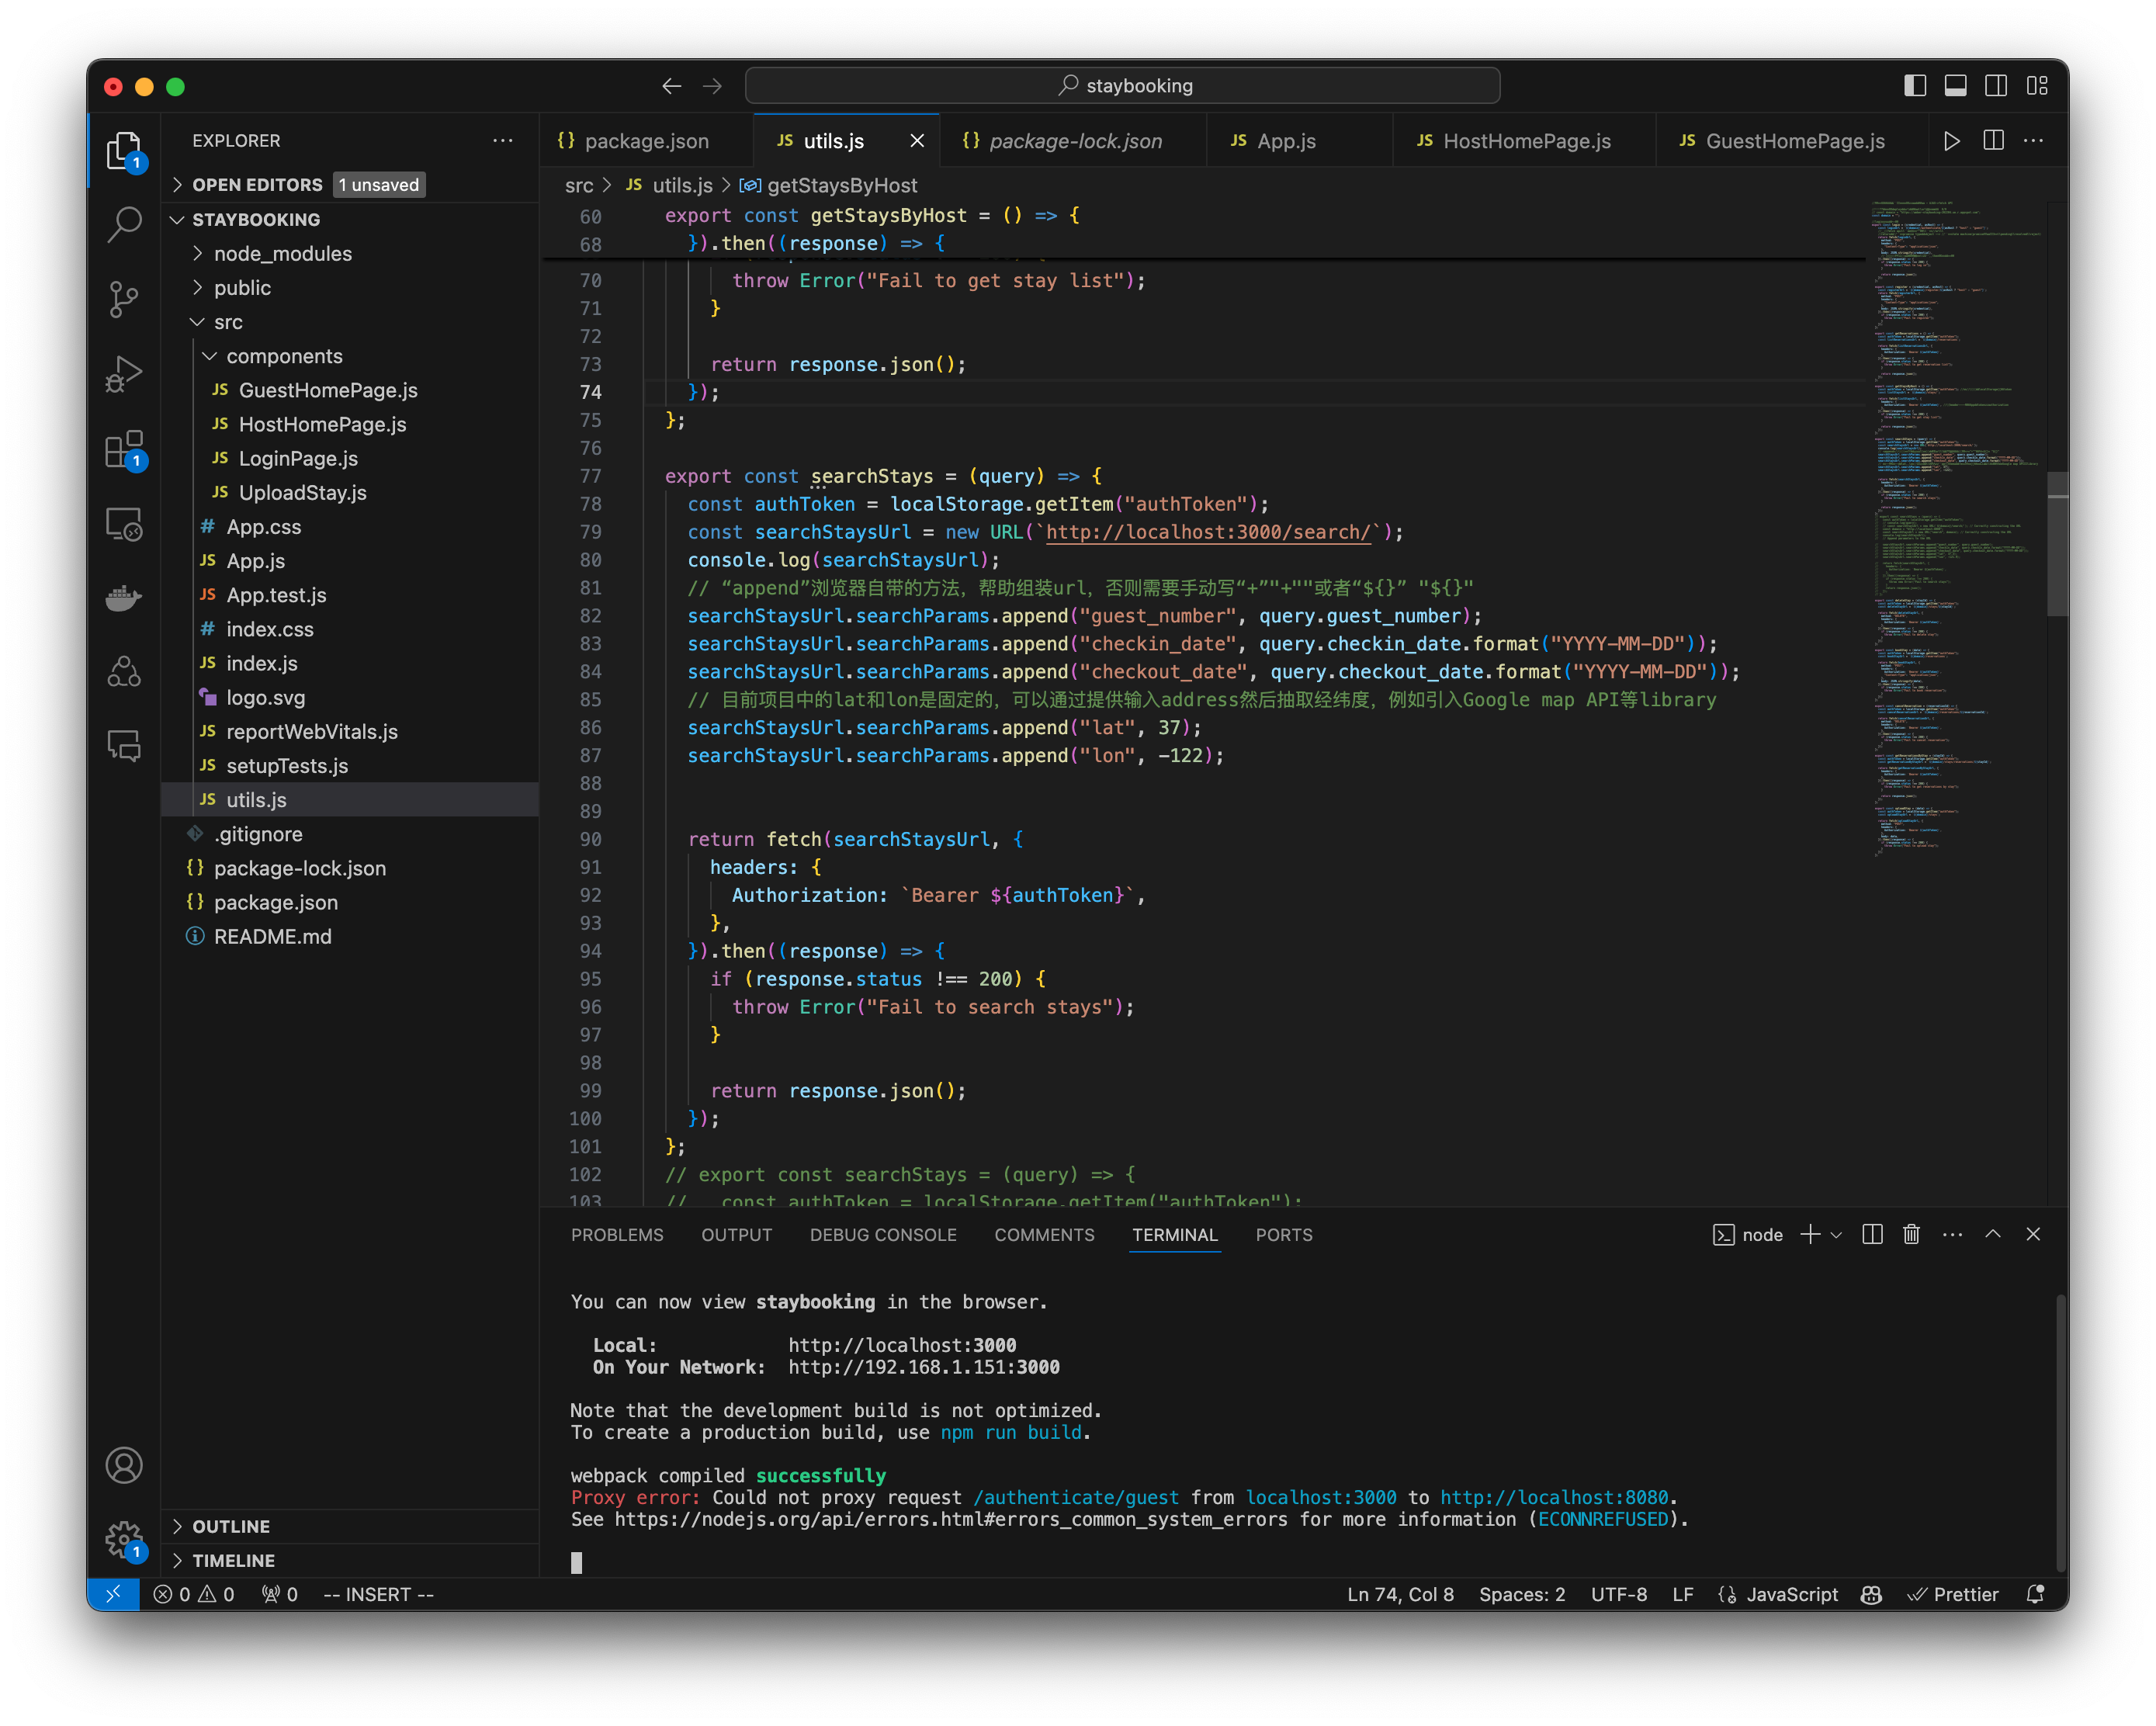Open notifications via the bell icon
Viewport: 2156px width, 1726px height.
(2036, 1594)
